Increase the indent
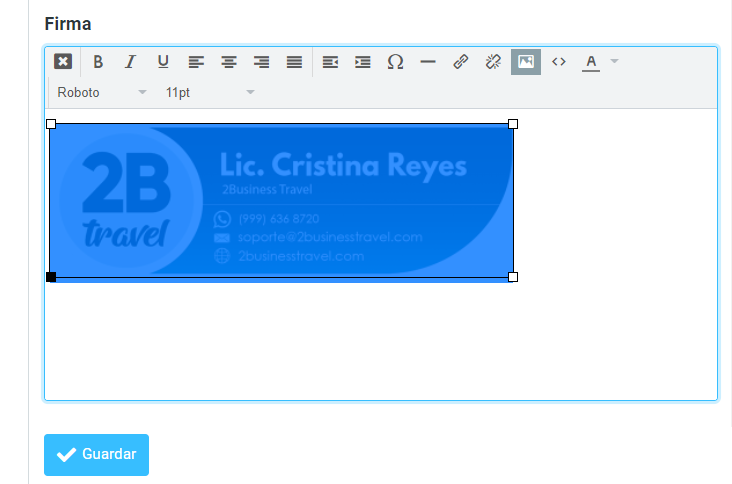The width and height of the screenshot is (732, 484). tap(363, 62)
